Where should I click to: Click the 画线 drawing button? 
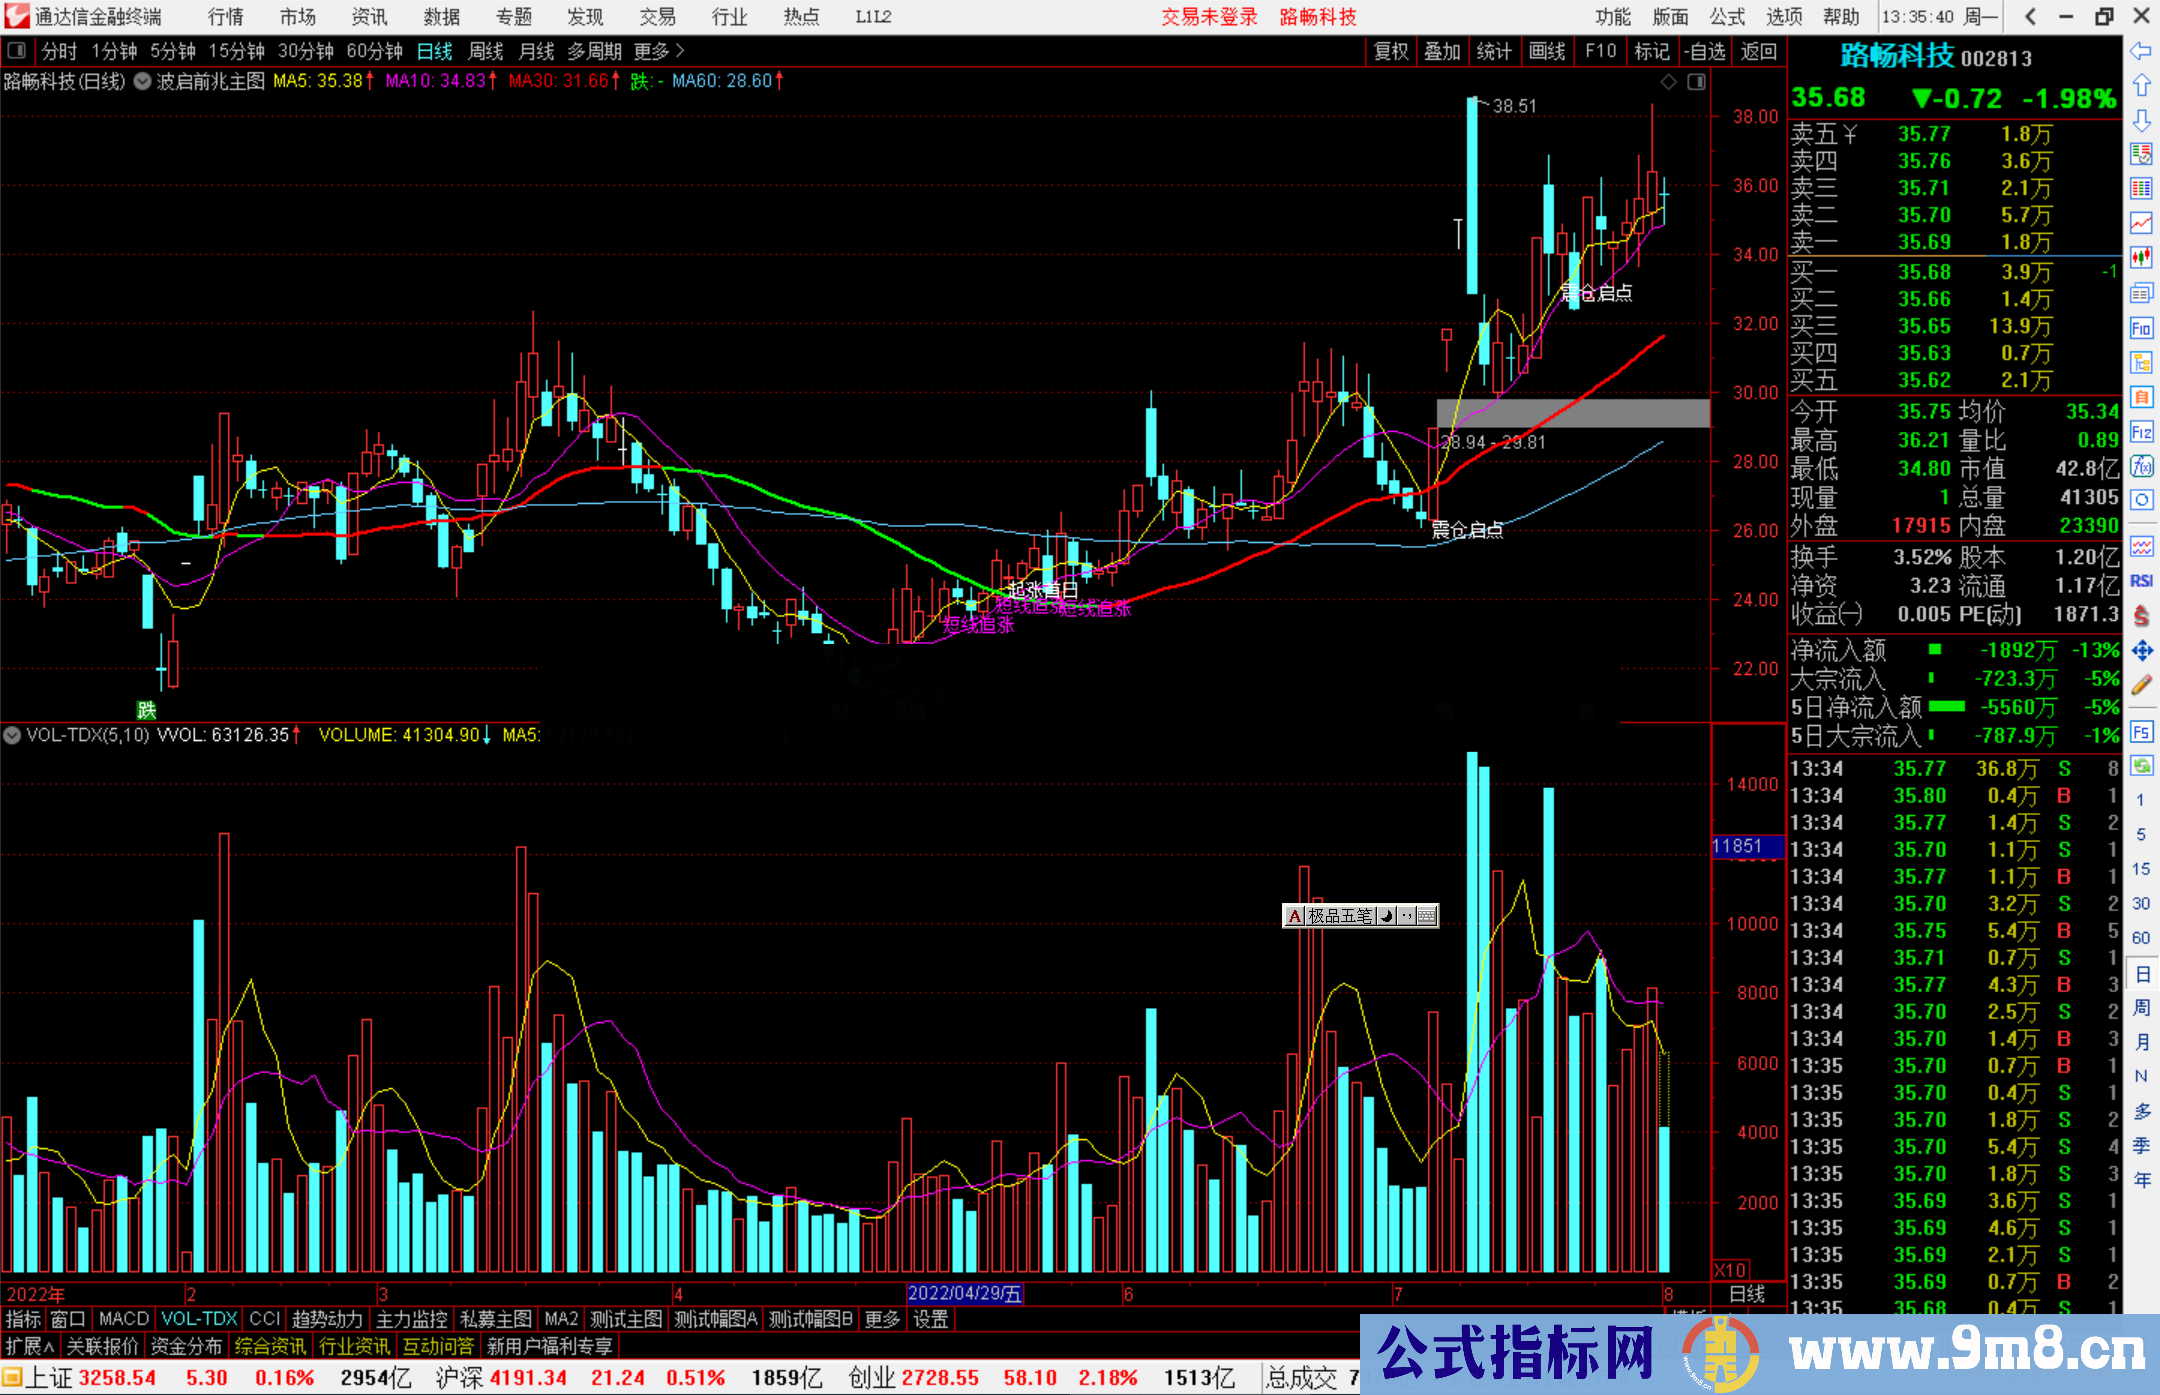1547,51
